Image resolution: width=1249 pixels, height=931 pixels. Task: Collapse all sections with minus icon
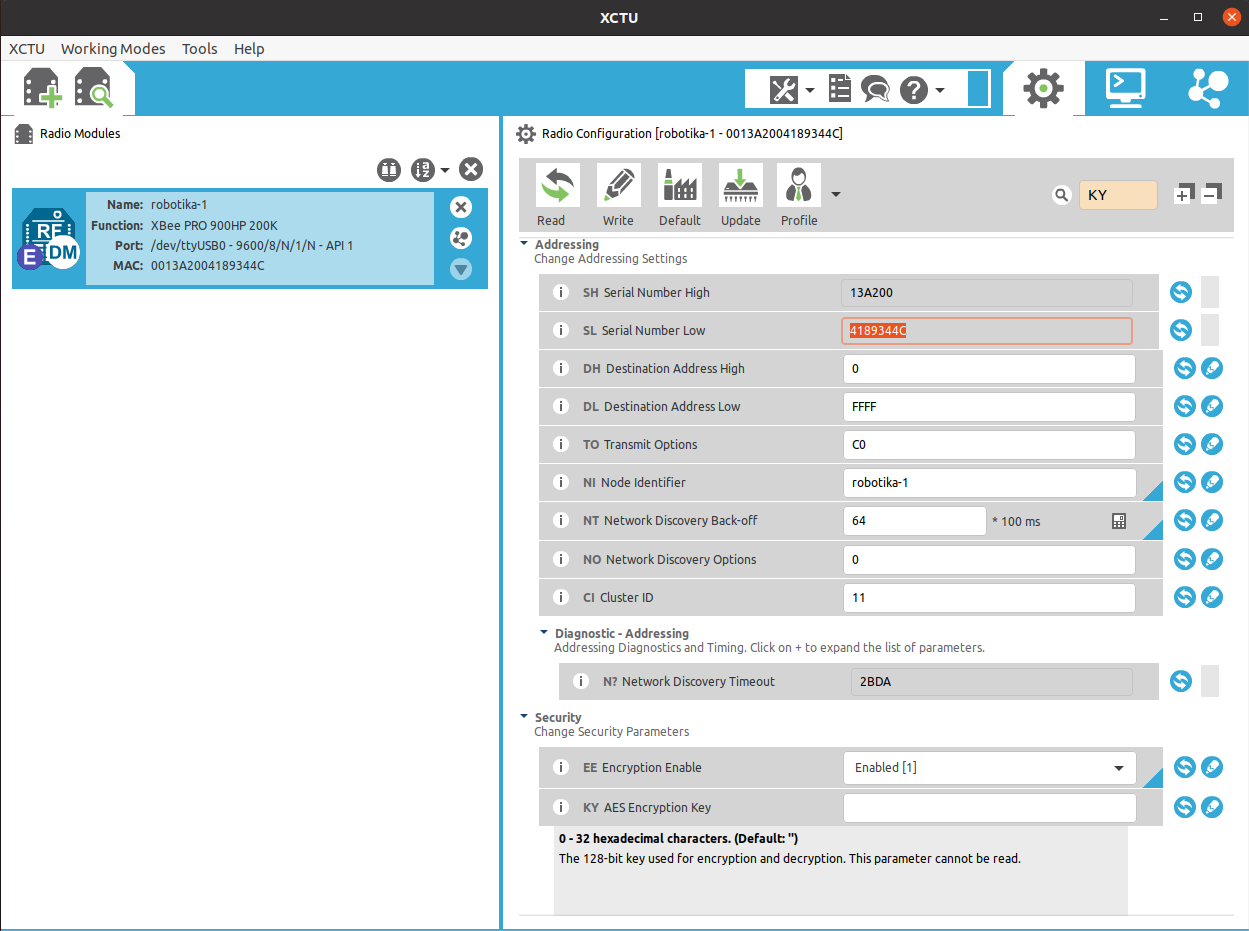tap(1212, 193)
